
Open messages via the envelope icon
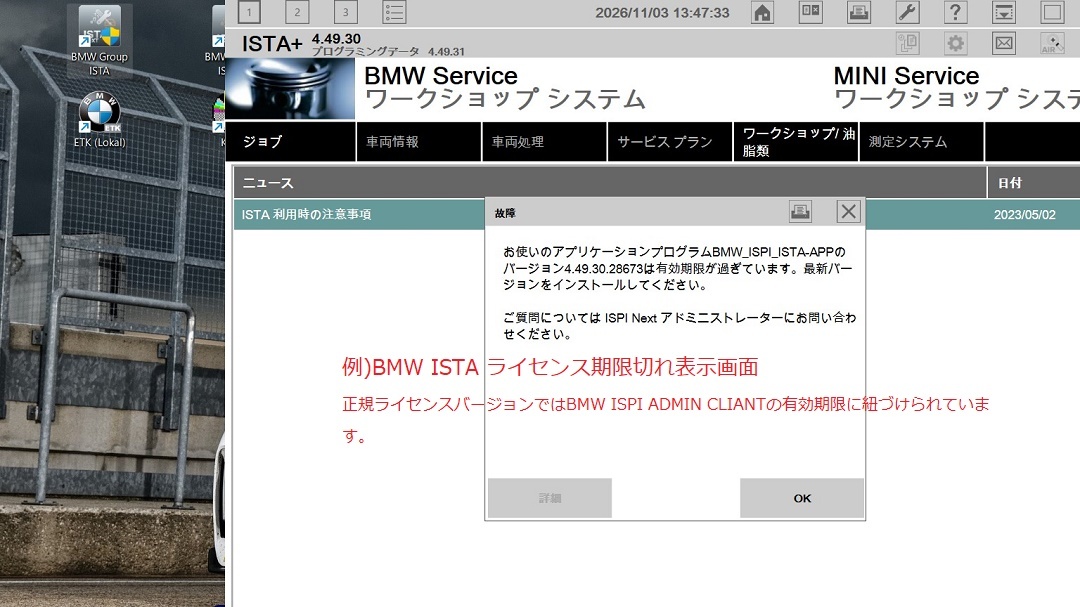click(x=1003, y=42)
